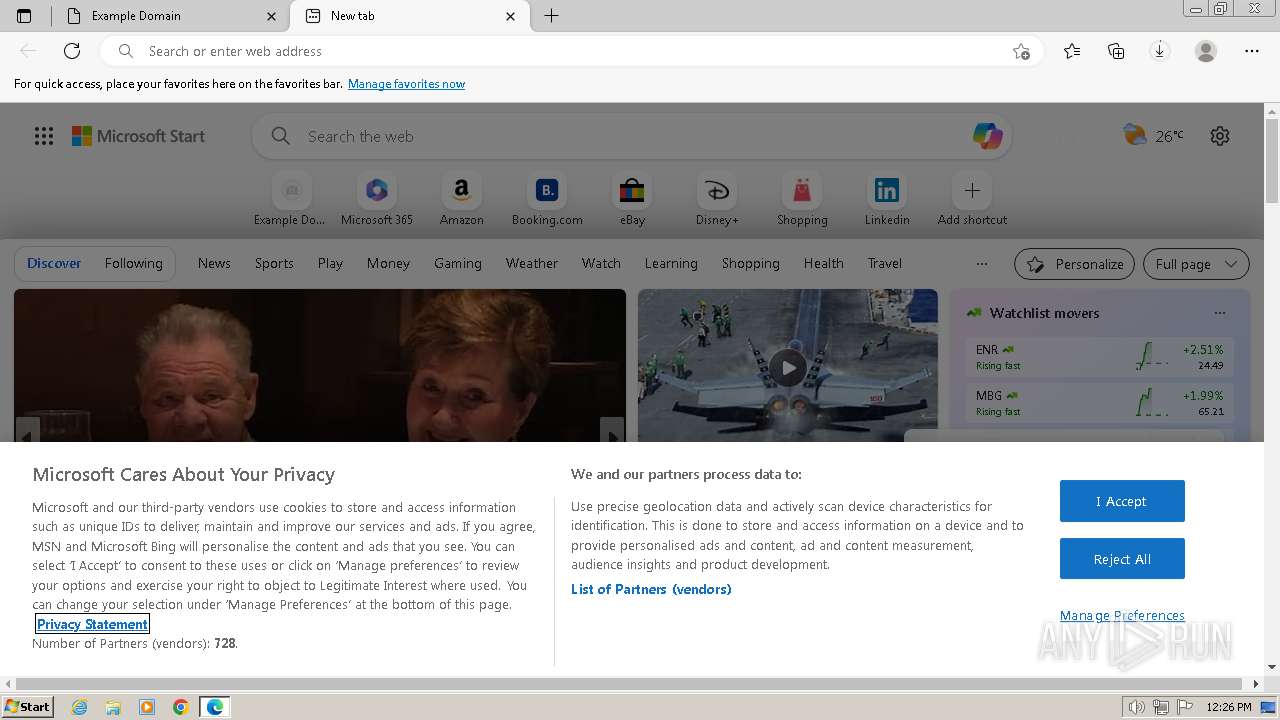Open Copilot icon in search box
This screenshot has height=720, width=1280.
point(987,136)
